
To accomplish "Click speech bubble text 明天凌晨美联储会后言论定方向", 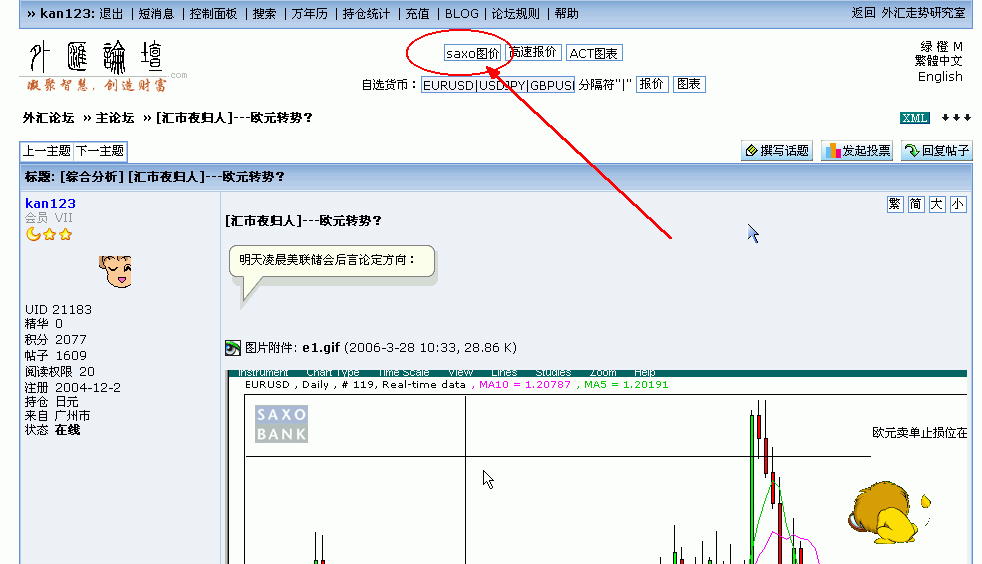I will pos(327,260).
